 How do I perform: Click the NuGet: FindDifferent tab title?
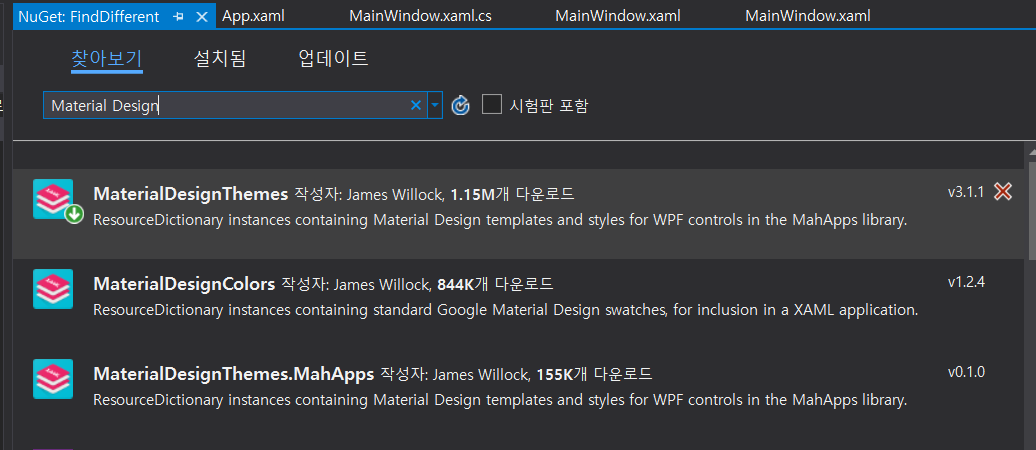pyautogui.click(x=89, y=17)
